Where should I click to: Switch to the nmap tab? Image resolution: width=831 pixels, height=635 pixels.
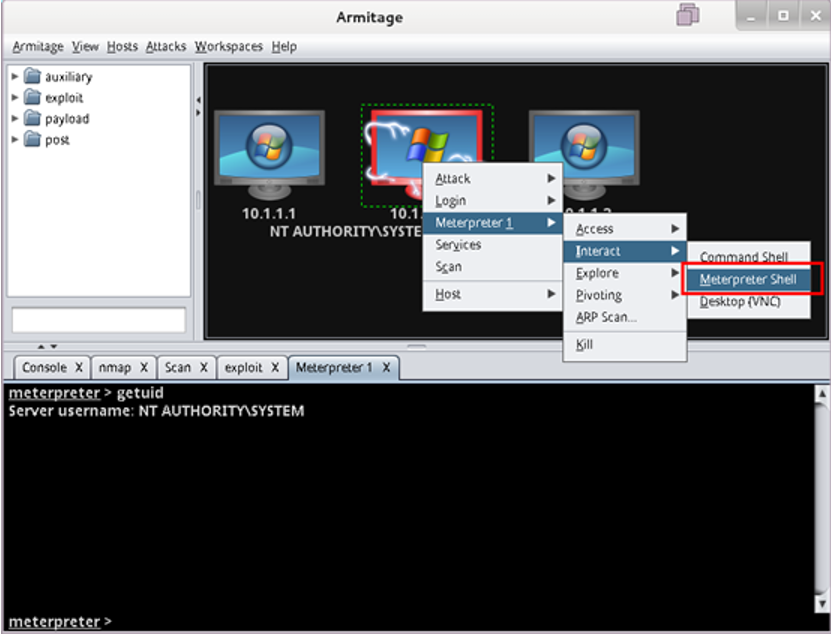[115, 367]
